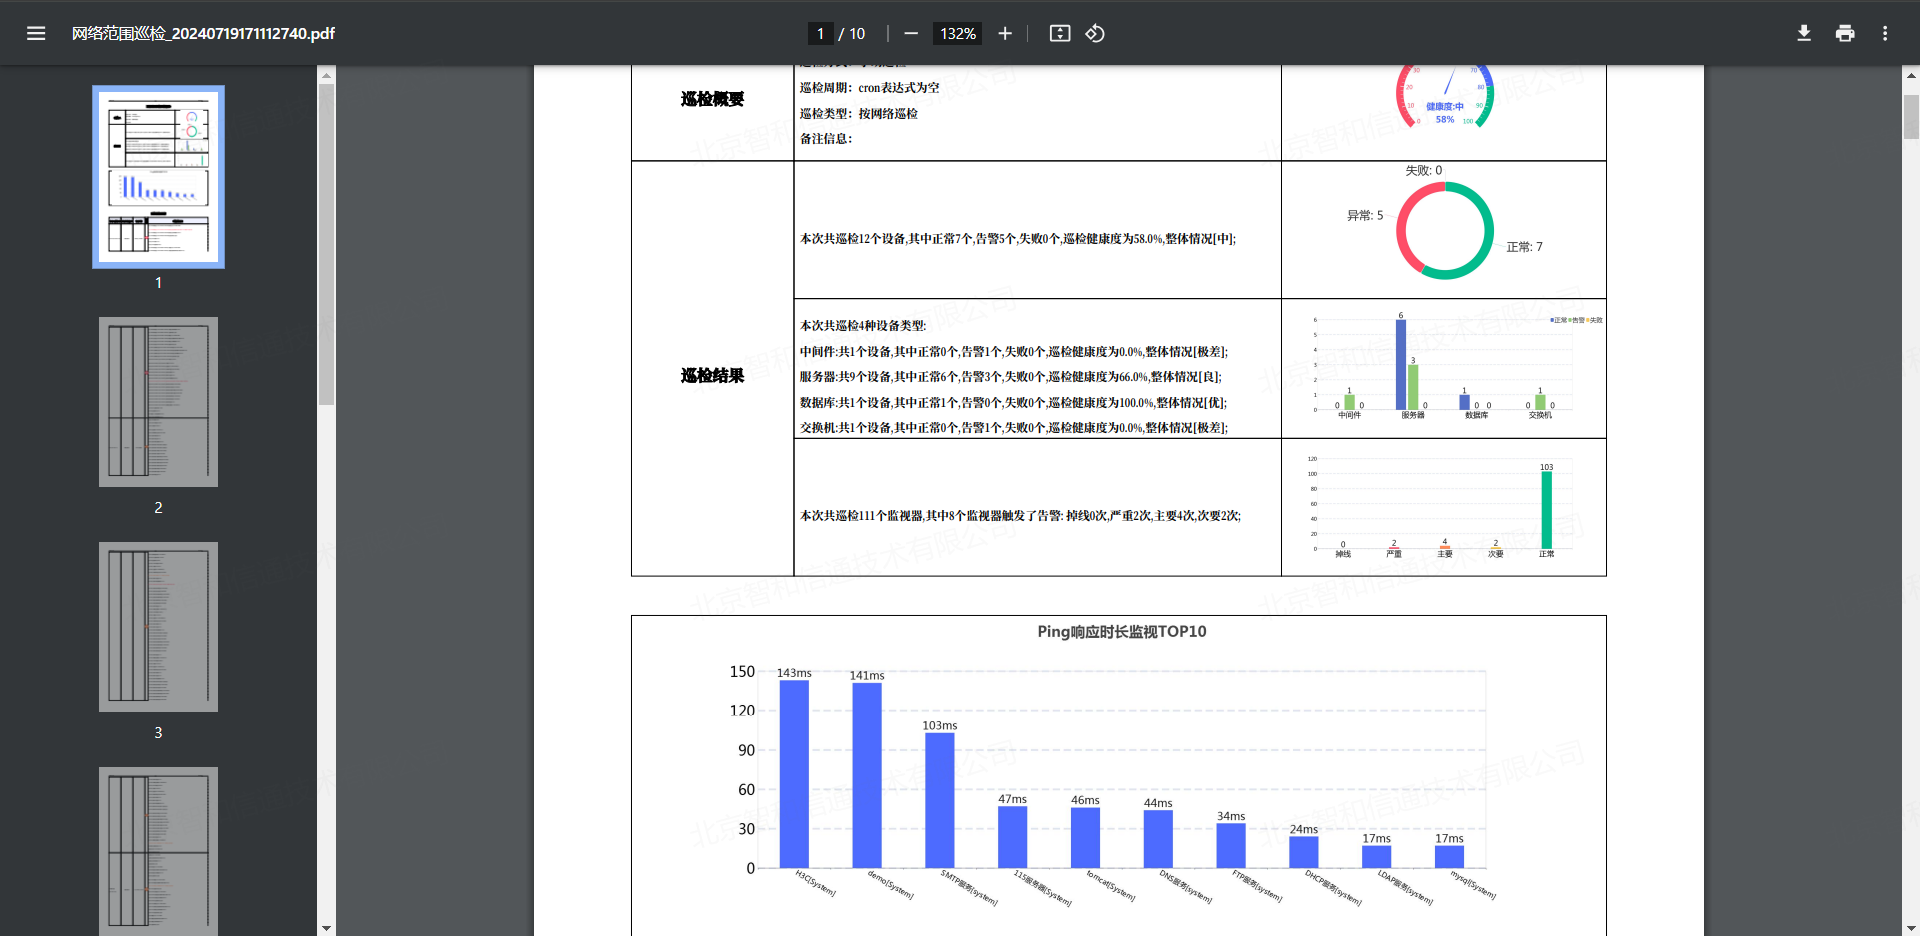Click the thumbnail panel scrollbar thumb

pos(326,245)
